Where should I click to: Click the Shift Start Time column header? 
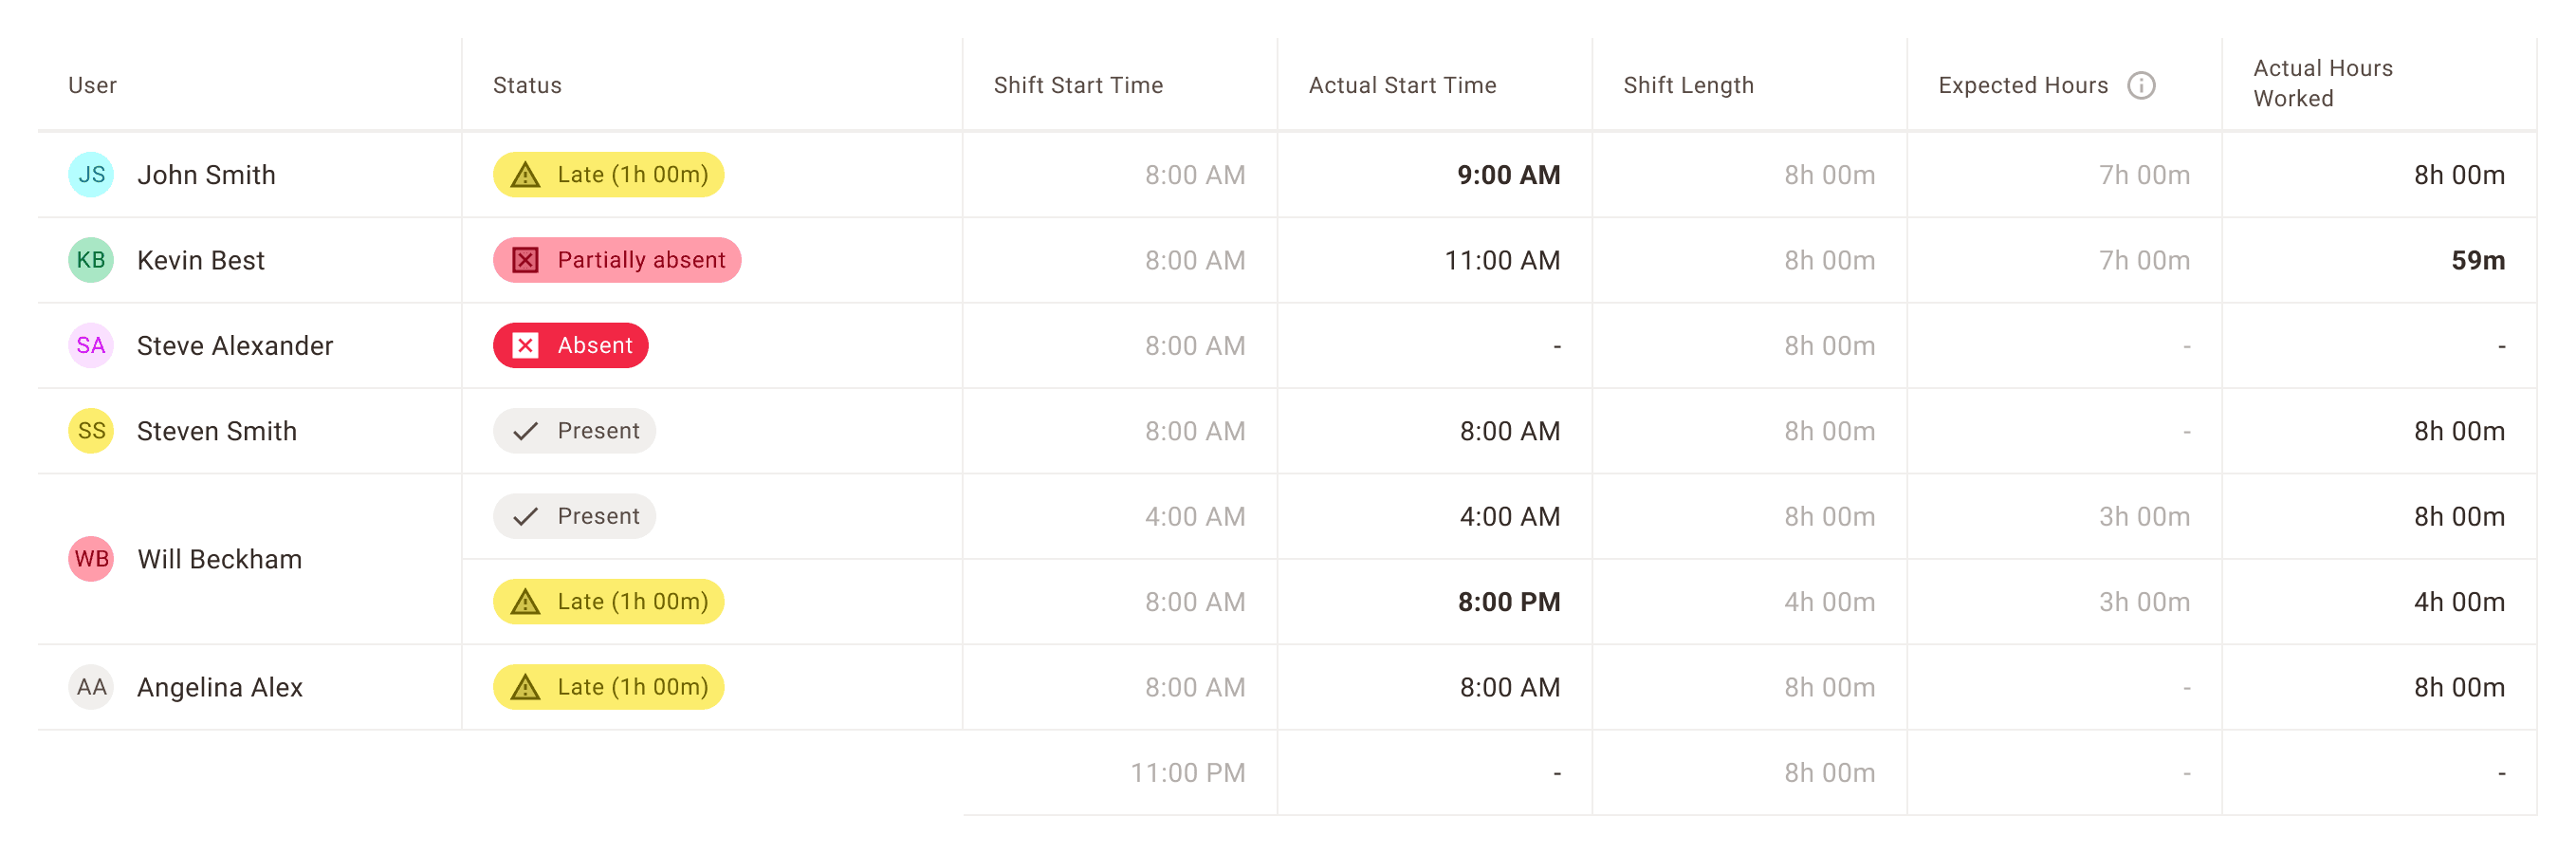tap(1078, 86)
